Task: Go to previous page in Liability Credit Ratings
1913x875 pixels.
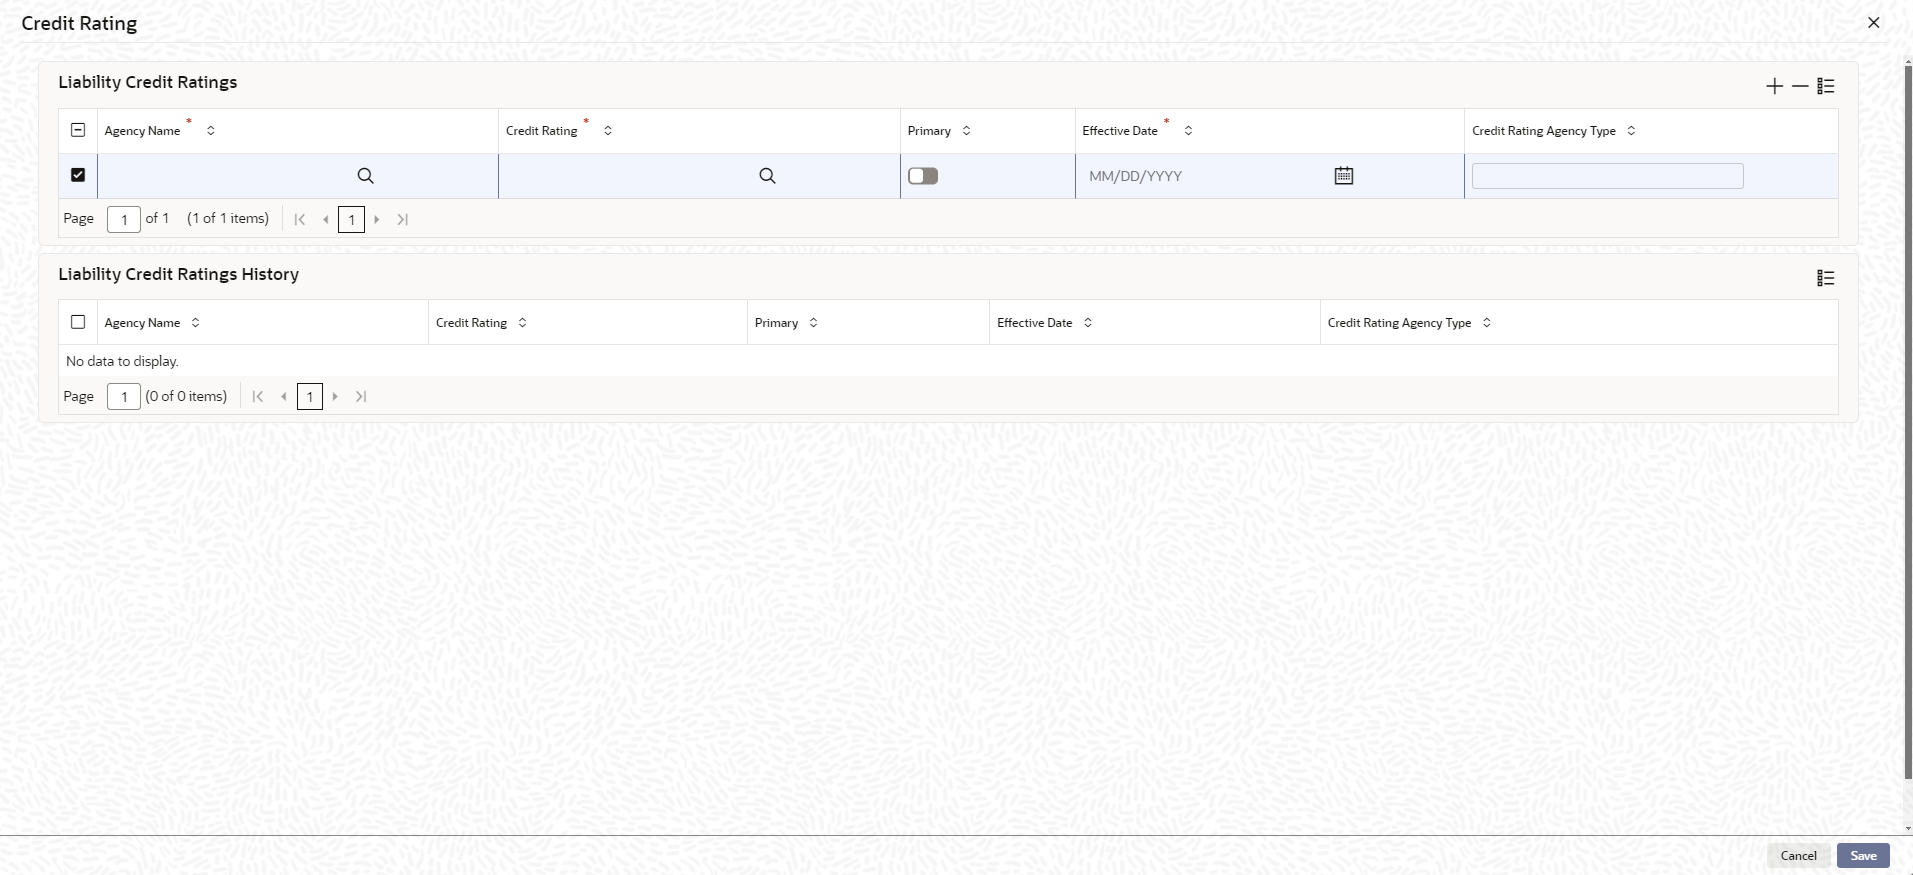Action: point(325,219)
